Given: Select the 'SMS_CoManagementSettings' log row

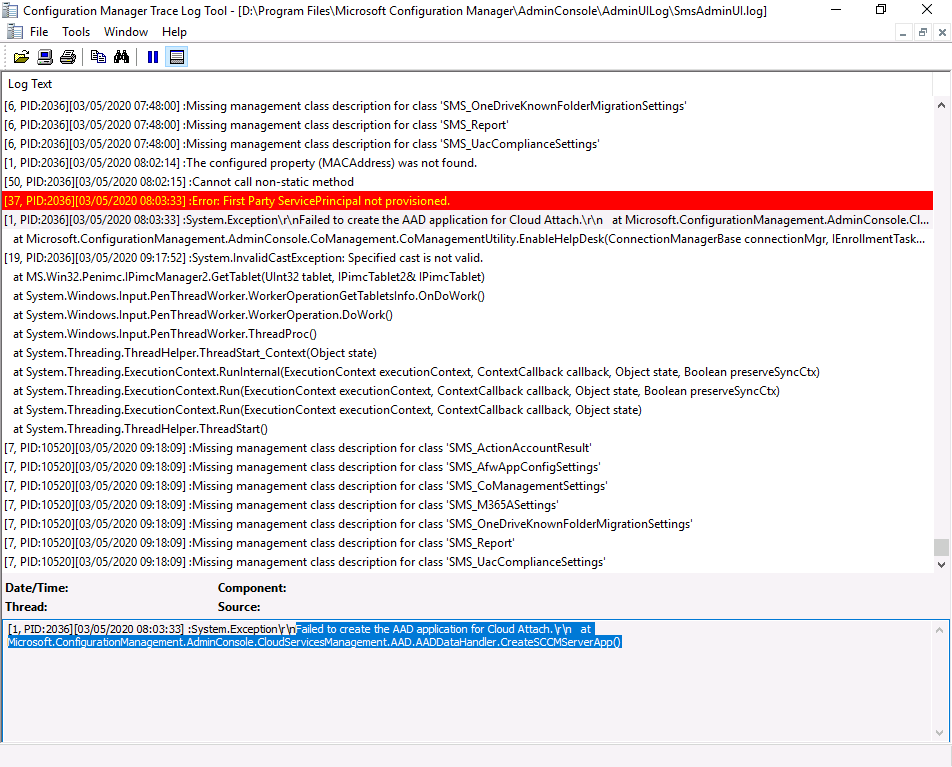Looking at the screenshot, I should (x=468, y=486).
